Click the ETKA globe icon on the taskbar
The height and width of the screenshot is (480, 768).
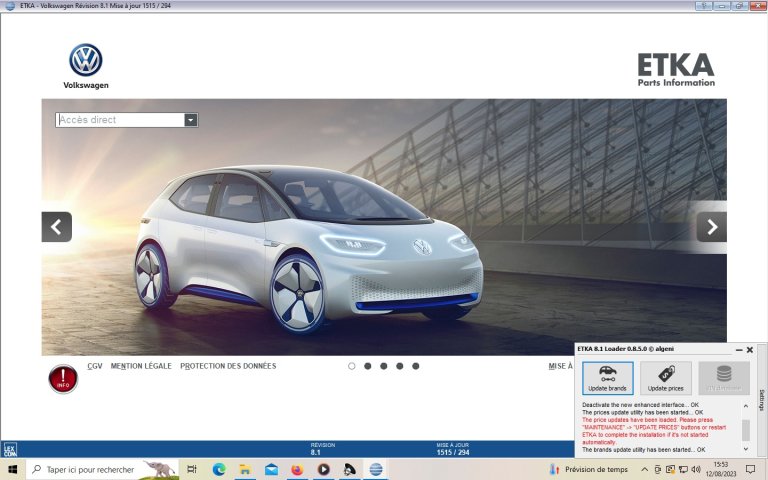click(x=376, y=469)
